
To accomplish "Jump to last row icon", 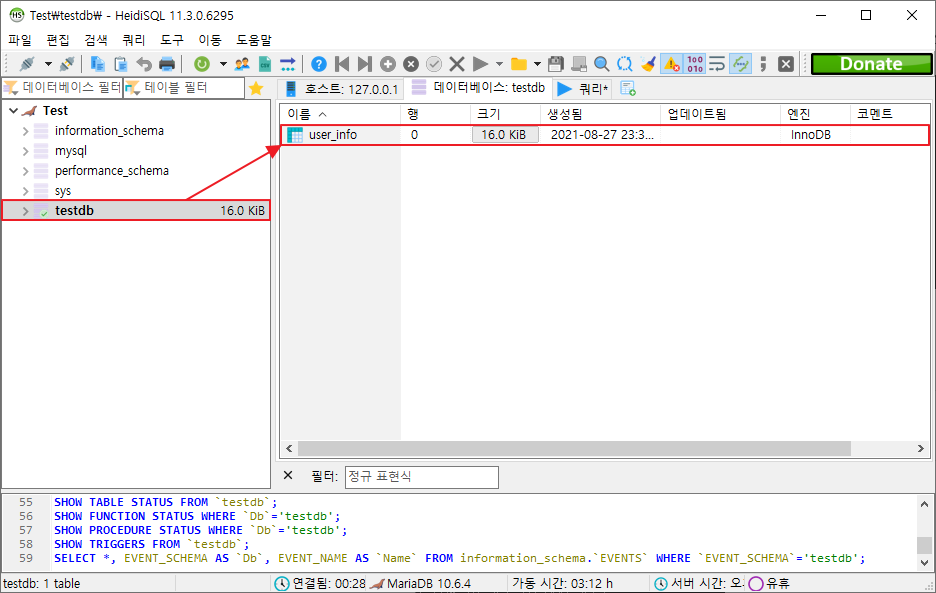I will click(x=365, y=64).
